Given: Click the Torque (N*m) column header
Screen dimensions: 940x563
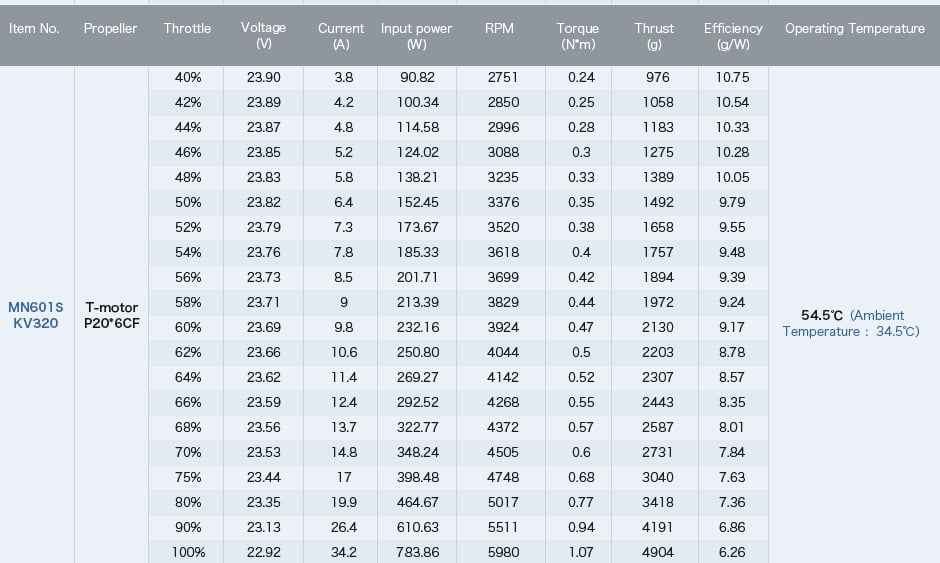Looking at the screenshot, I should click(x=578, y=36).
